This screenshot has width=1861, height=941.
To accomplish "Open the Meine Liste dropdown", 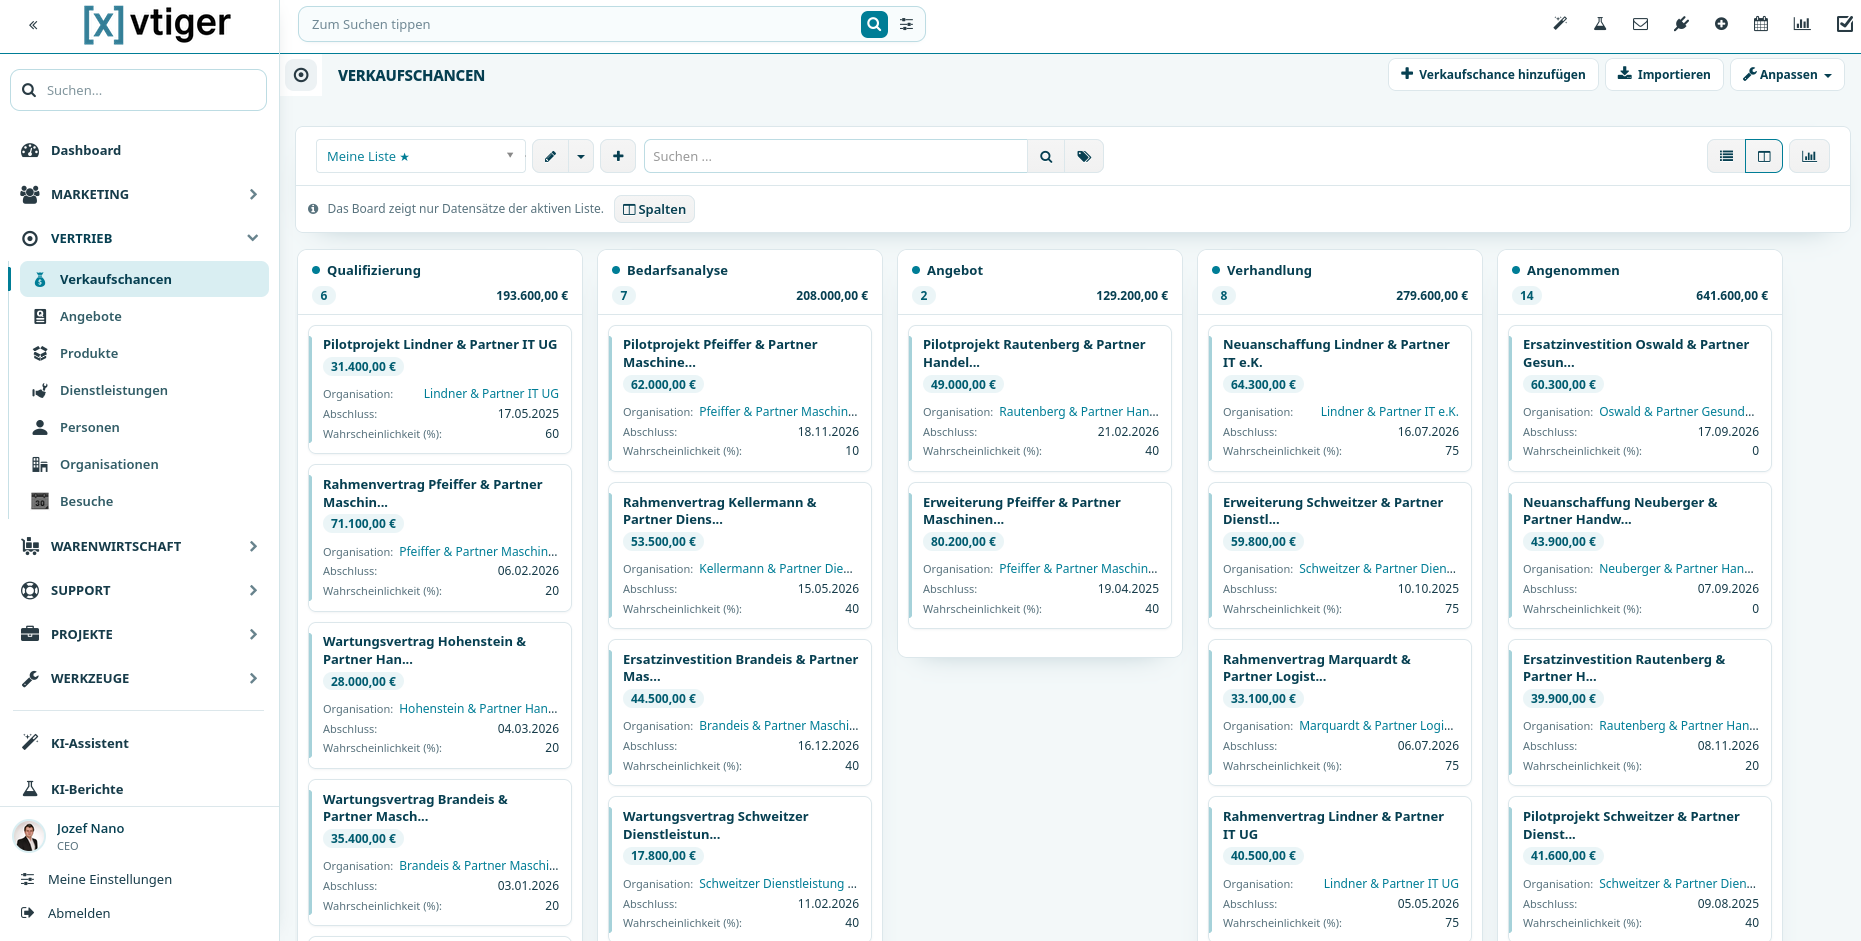I will [x=421, y=156].
